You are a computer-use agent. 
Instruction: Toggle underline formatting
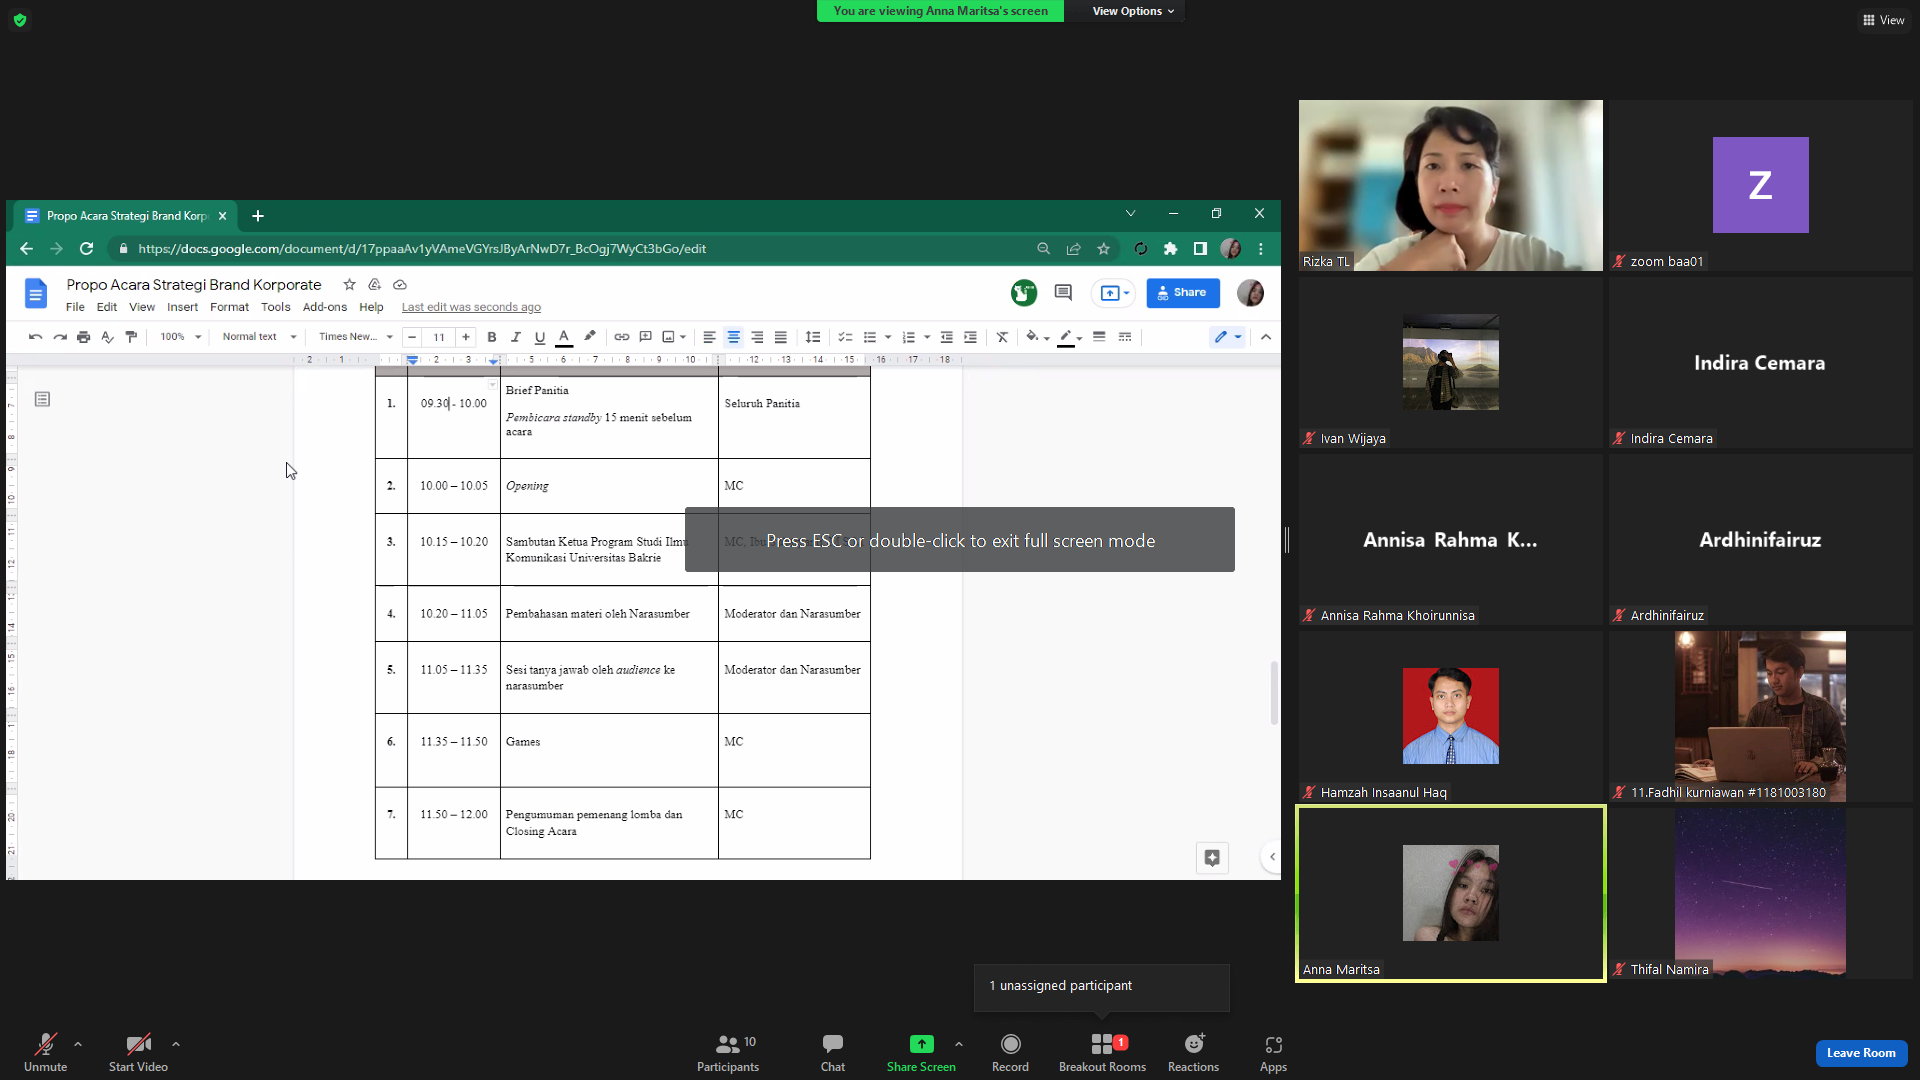(x=540, y=337)
